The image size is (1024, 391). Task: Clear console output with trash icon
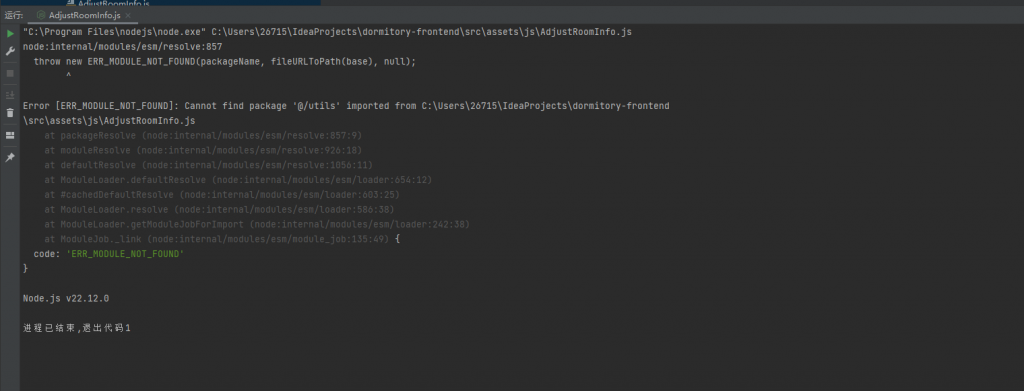tap(10, 113)
